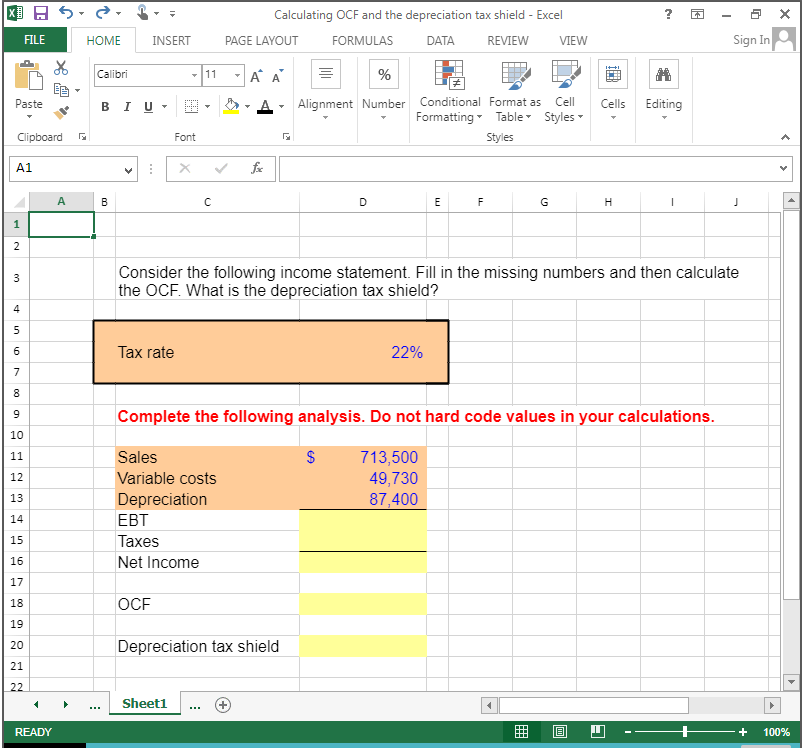Viewport: 803px width, 749px height.
Task: Cut selection with scissors icon
Action: click(61, 68)
